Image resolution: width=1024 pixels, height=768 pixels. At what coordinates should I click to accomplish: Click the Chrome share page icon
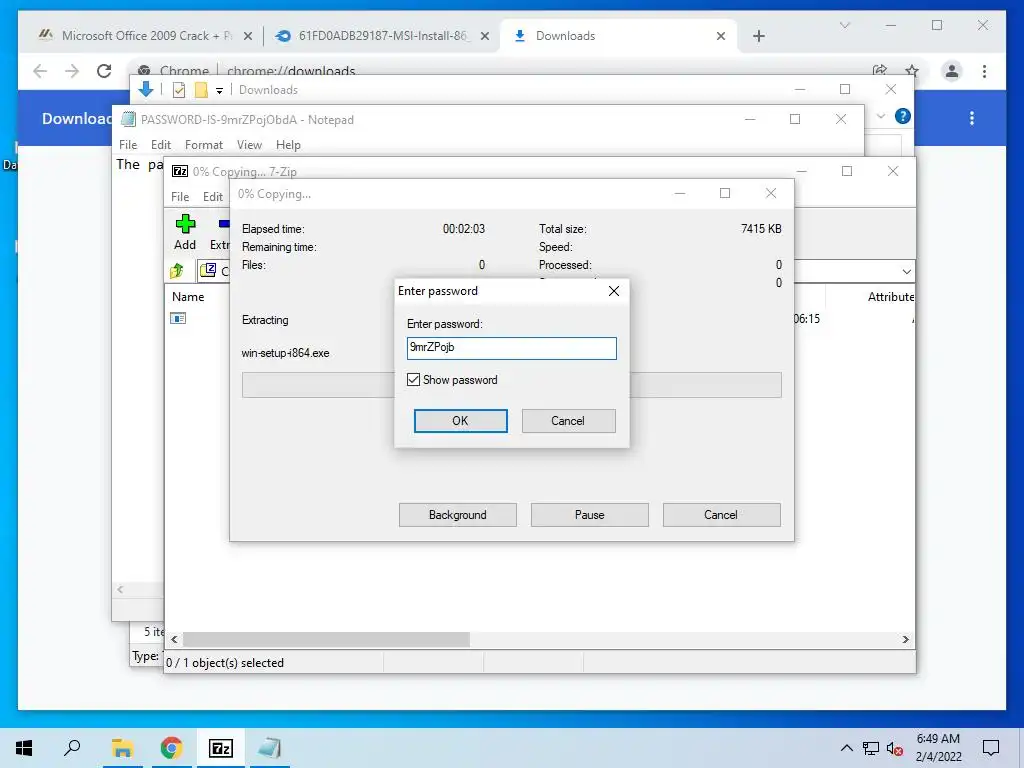tap(880, 71)
